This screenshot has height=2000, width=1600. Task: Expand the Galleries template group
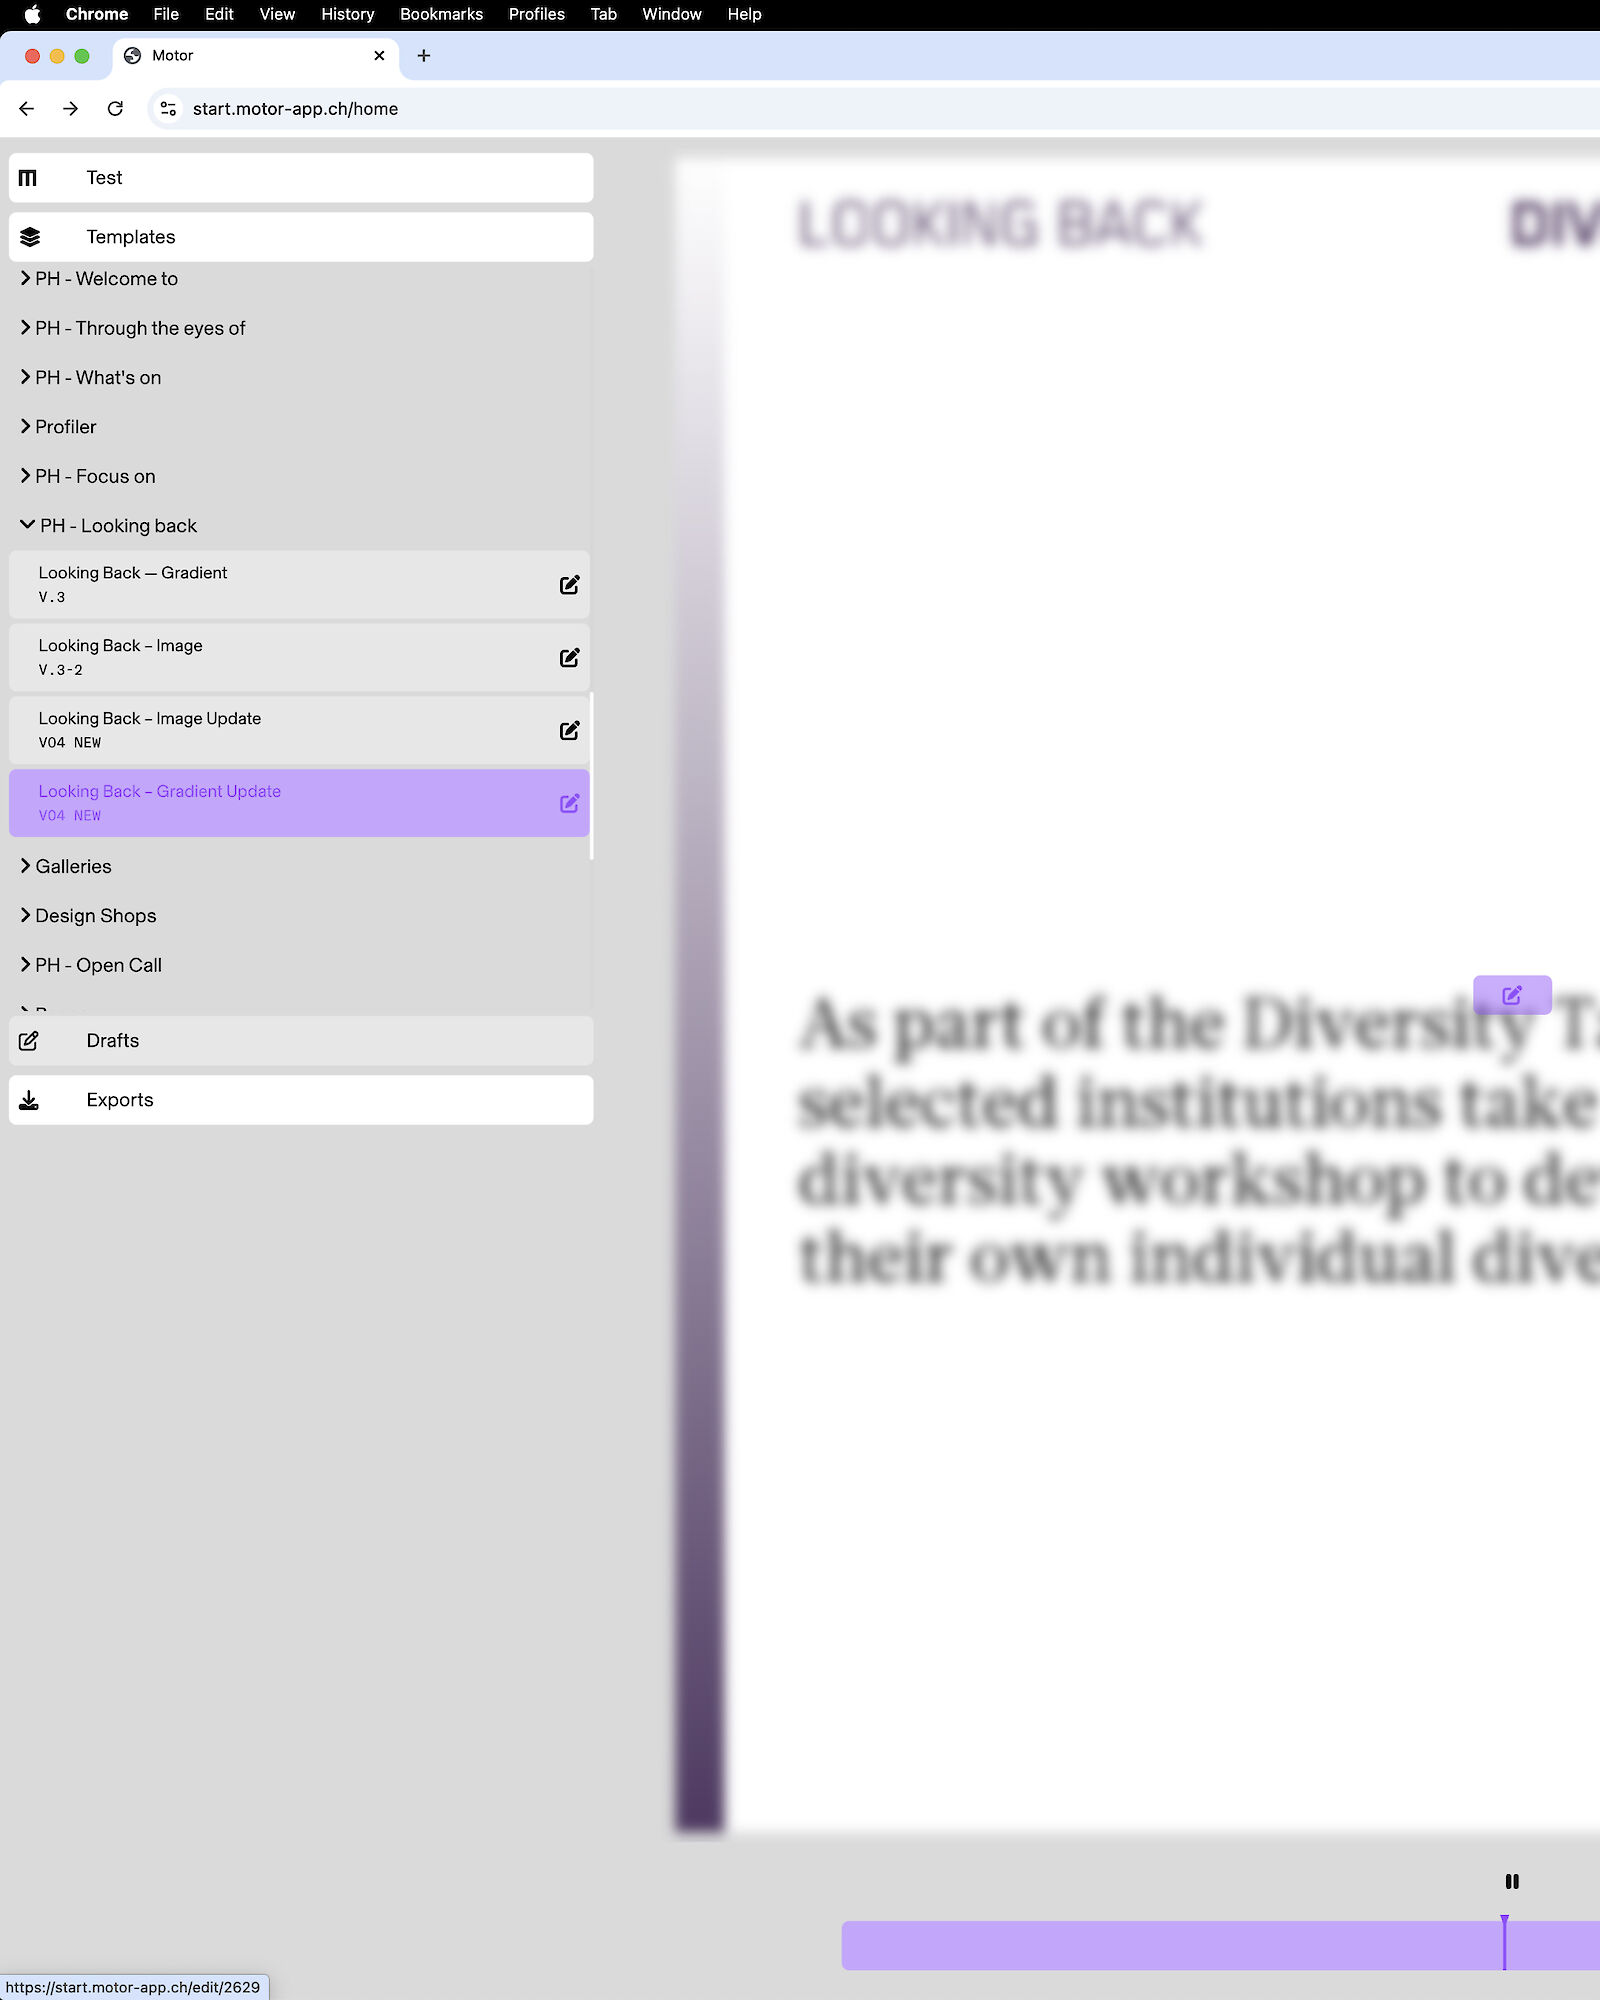[26, 866]
